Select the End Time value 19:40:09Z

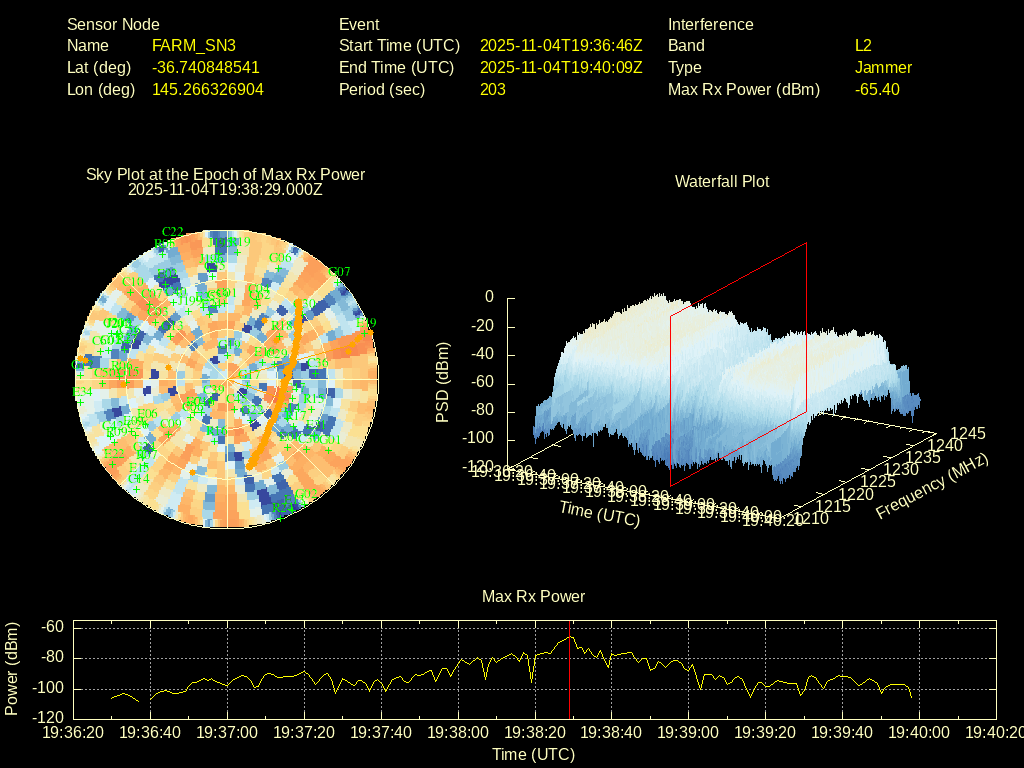tap(561, 67)
